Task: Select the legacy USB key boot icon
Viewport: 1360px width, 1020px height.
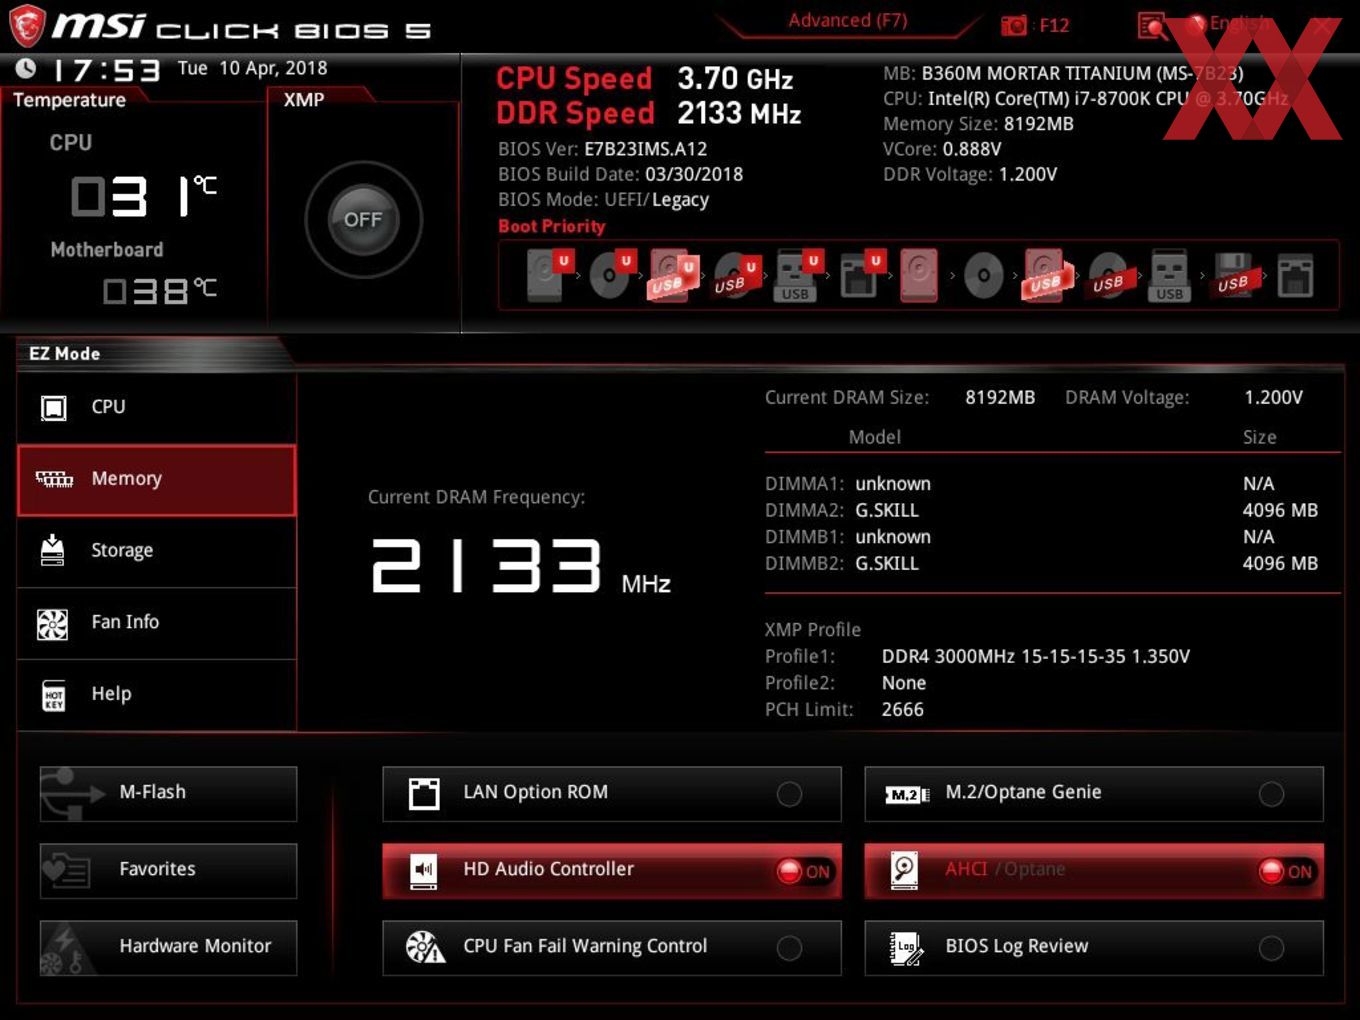Action: 1169,275
